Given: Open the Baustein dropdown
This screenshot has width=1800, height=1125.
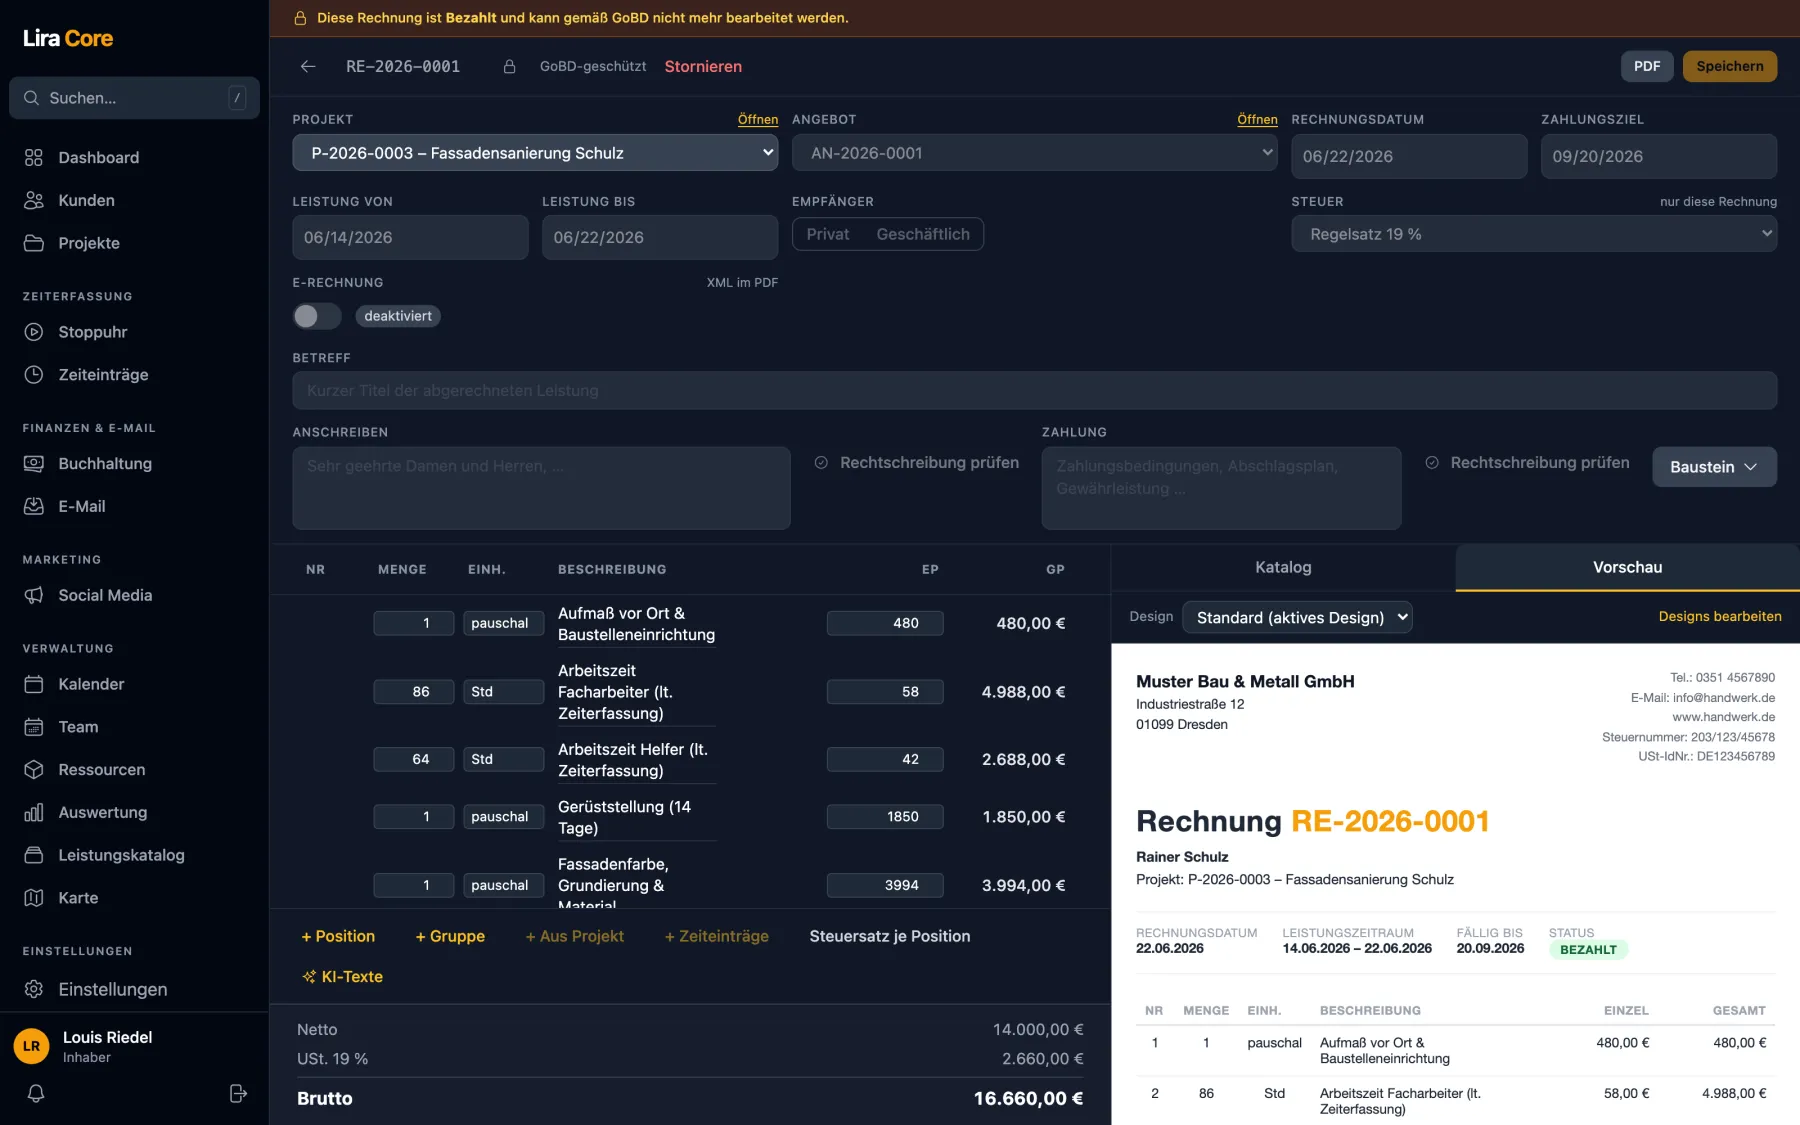Looking at the screenshot, I should [1714, 467].
